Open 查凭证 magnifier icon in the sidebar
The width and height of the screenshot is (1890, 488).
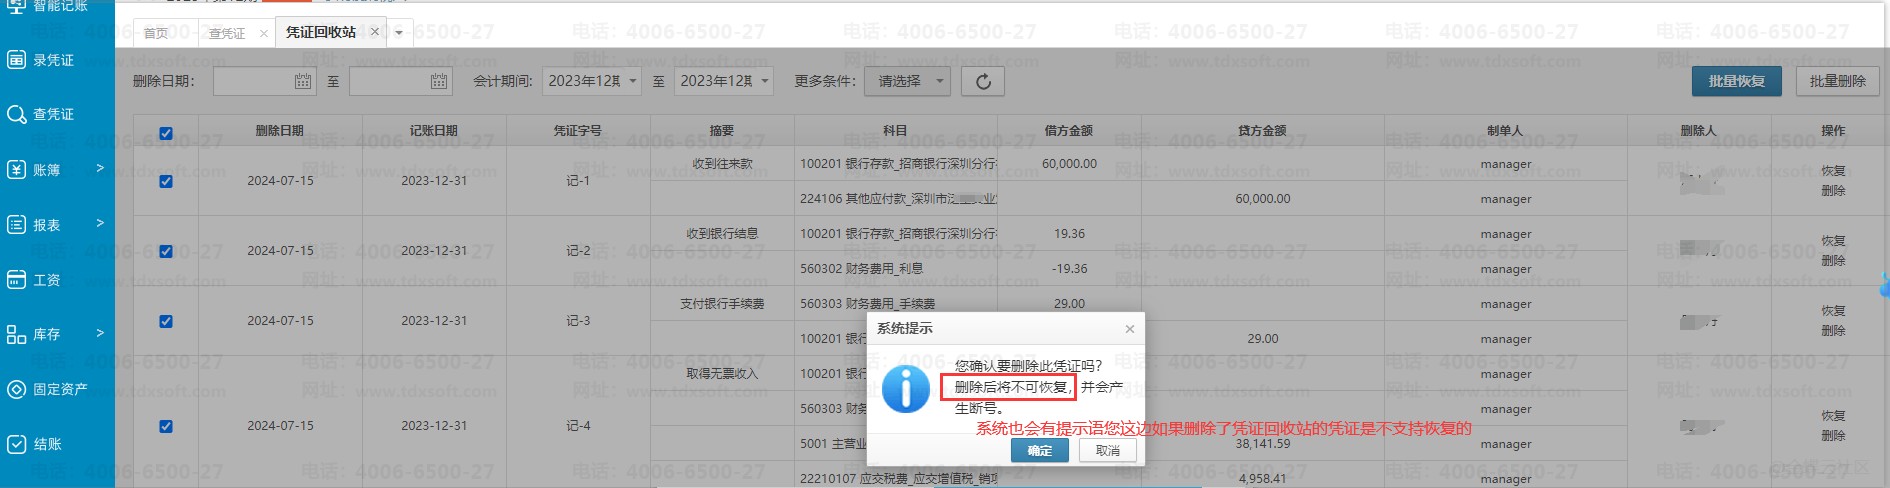click(16, 114)
